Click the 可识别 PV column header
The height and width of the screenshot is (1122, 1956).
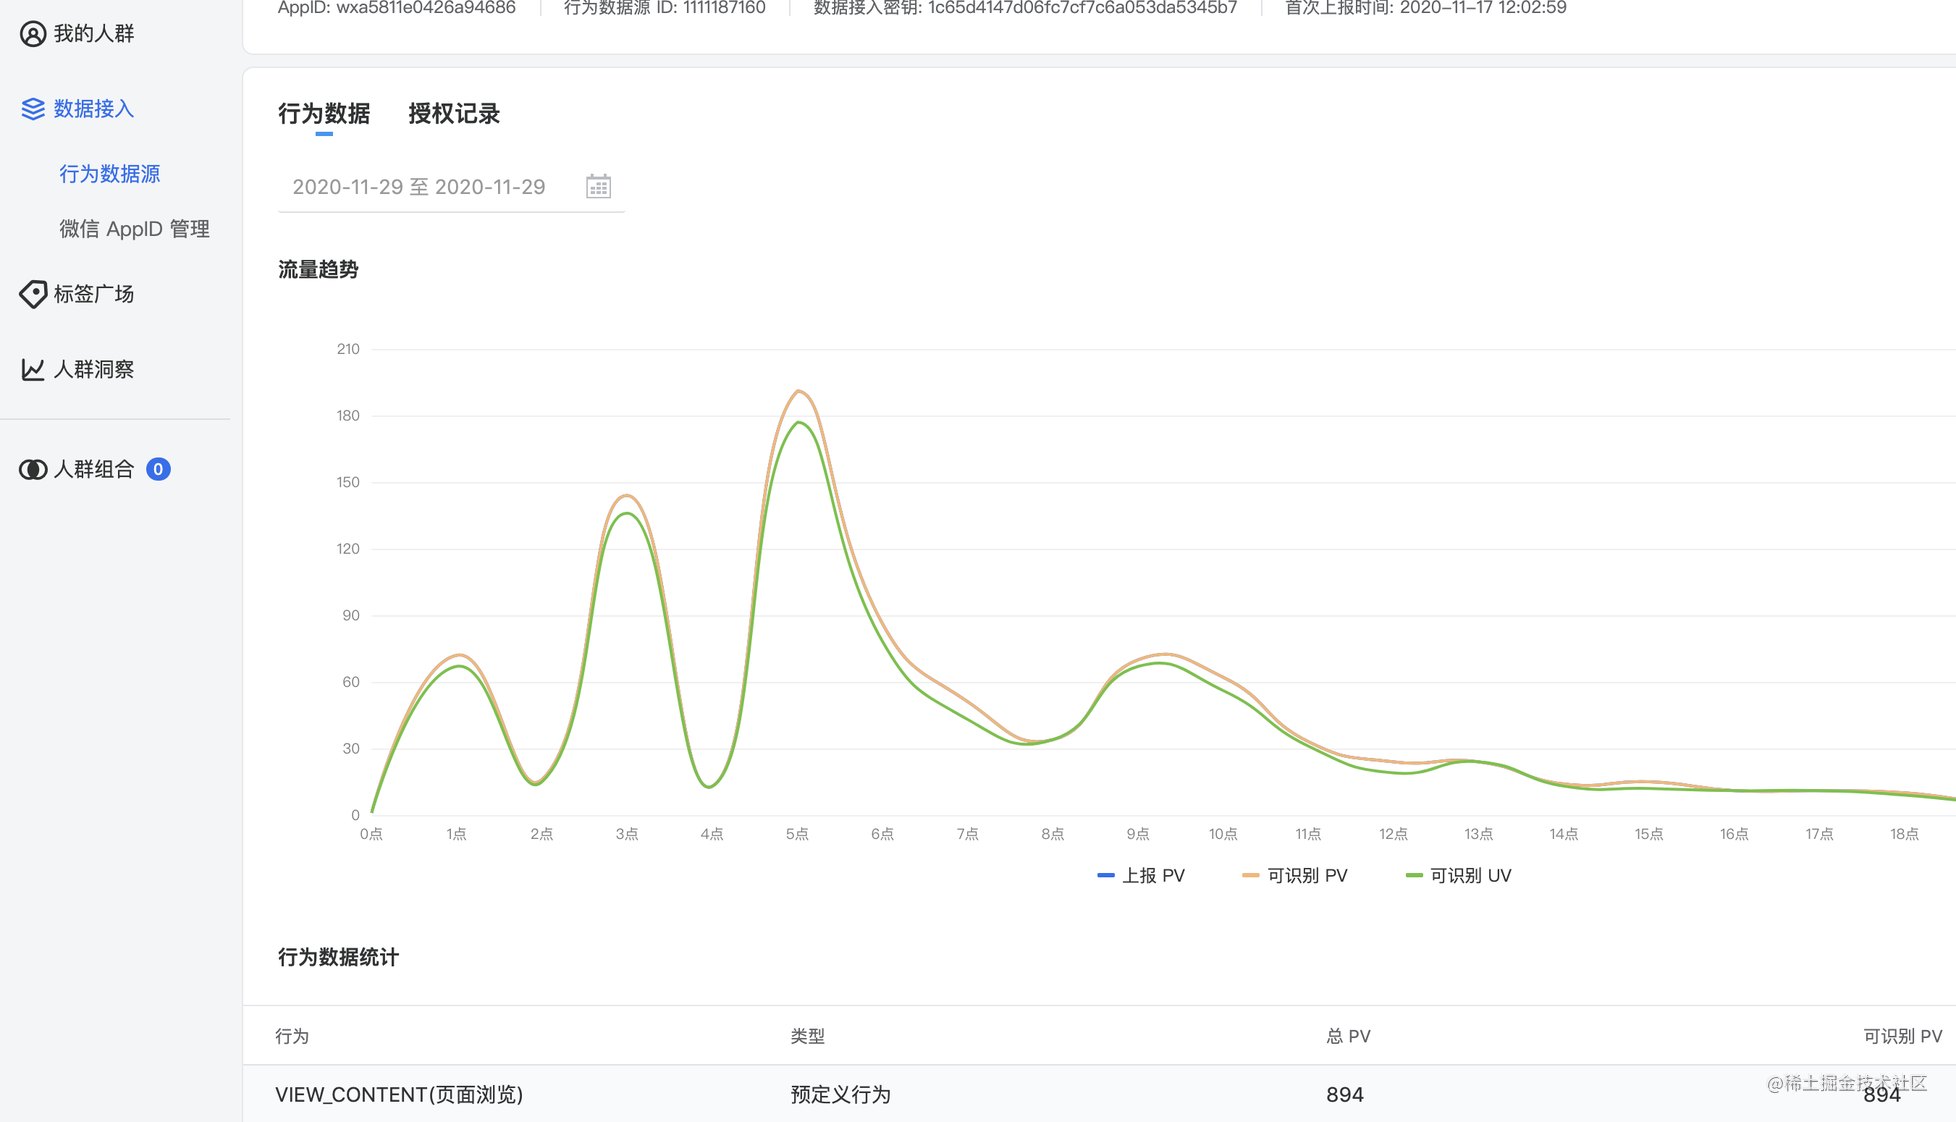[1903, 1037]
